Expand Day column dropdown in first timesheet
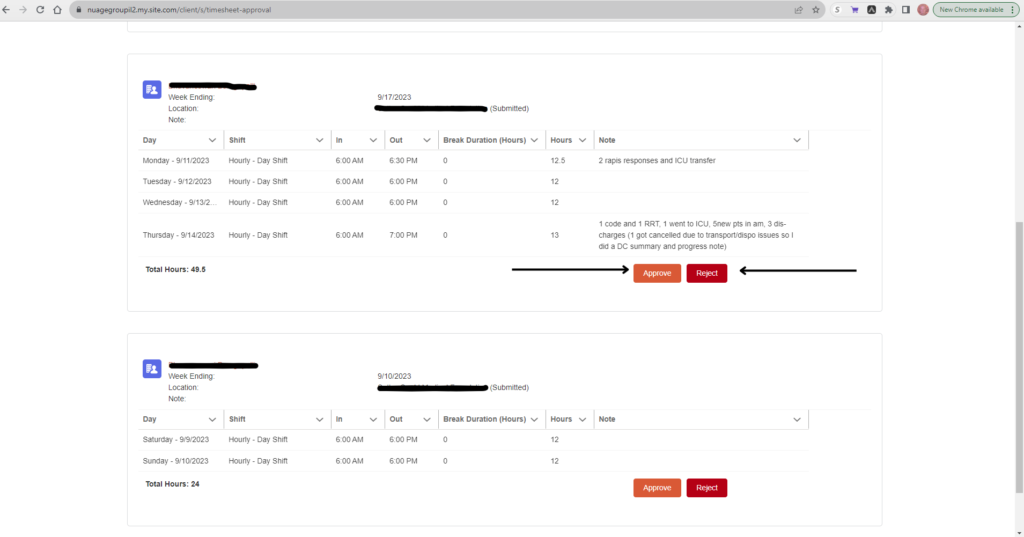 click(212, 140)
